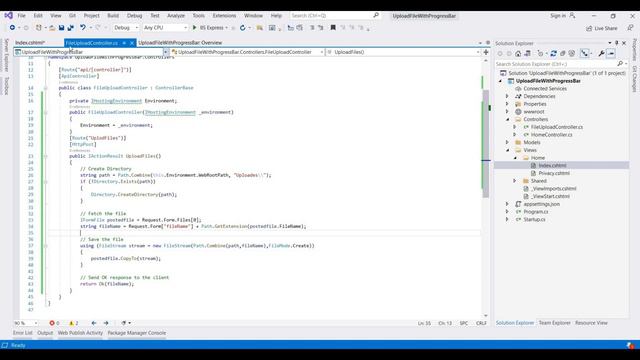640x360 pixels.
Task: Open the Git Changes side tab
Action: (634, 79)
